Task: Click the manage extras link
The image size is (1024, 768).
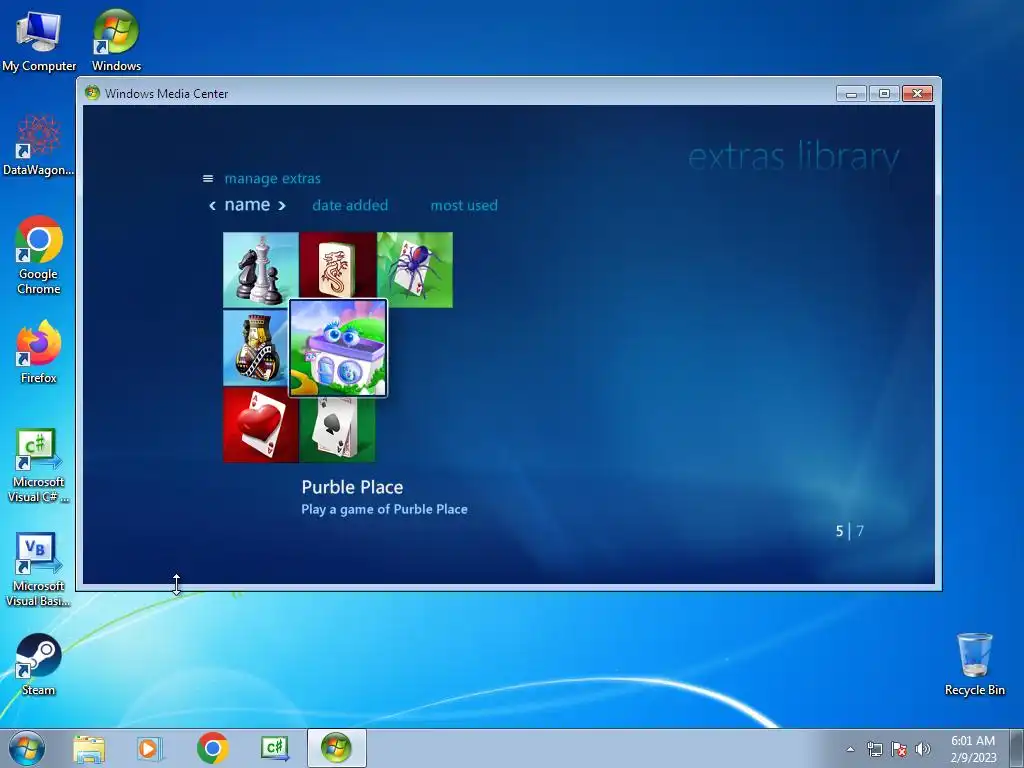Action: 272,178
